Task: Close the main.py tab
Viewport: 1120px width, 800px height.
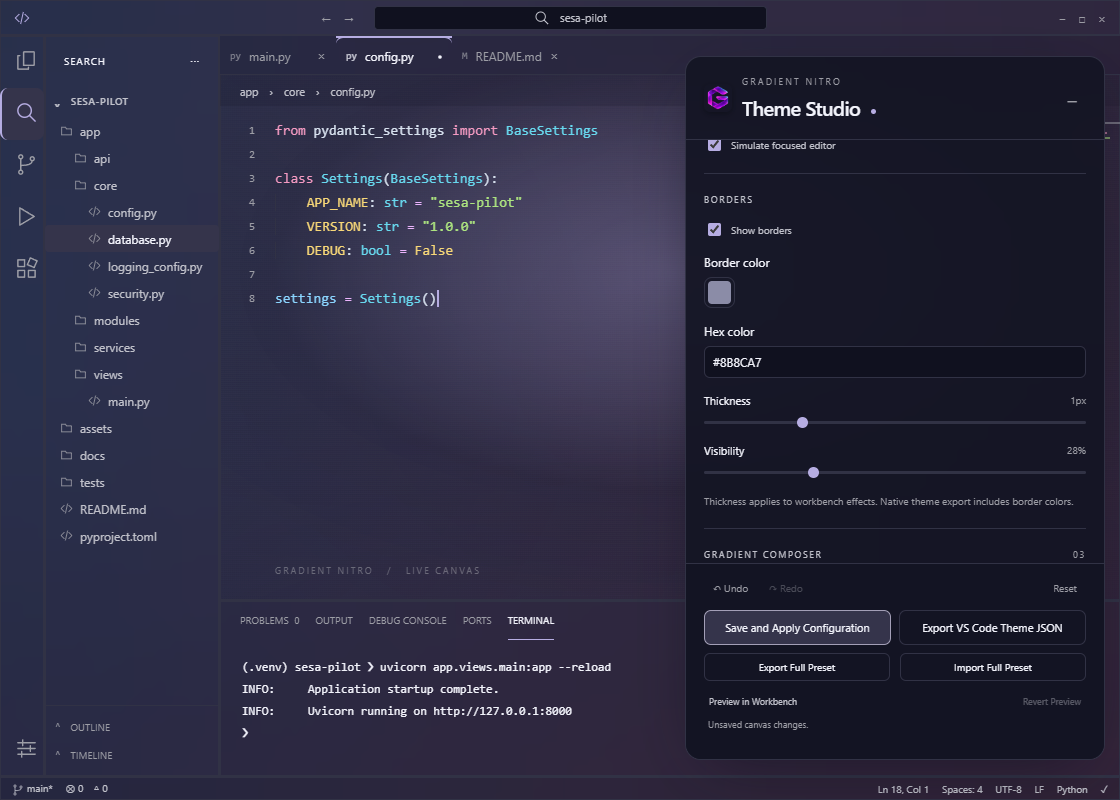Action: [321, 56]
